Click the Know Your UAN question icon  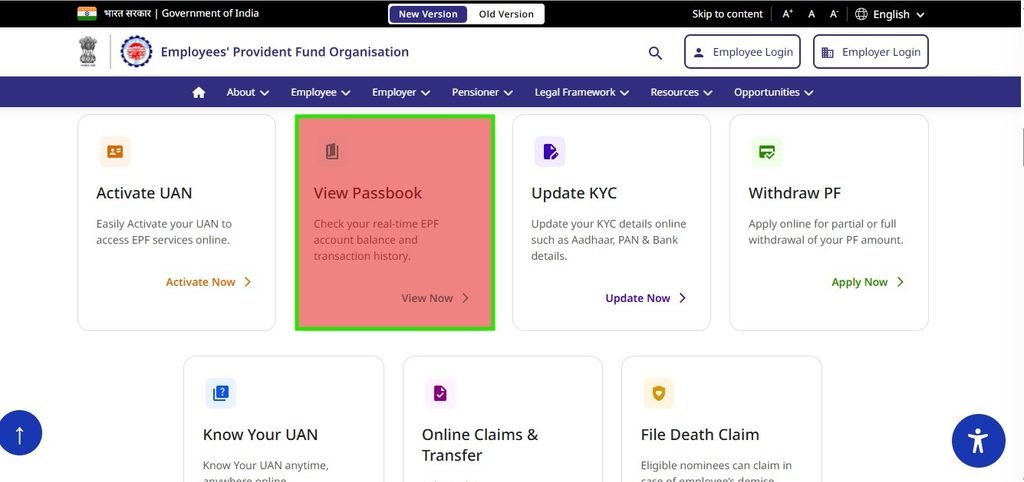point(221,393)
